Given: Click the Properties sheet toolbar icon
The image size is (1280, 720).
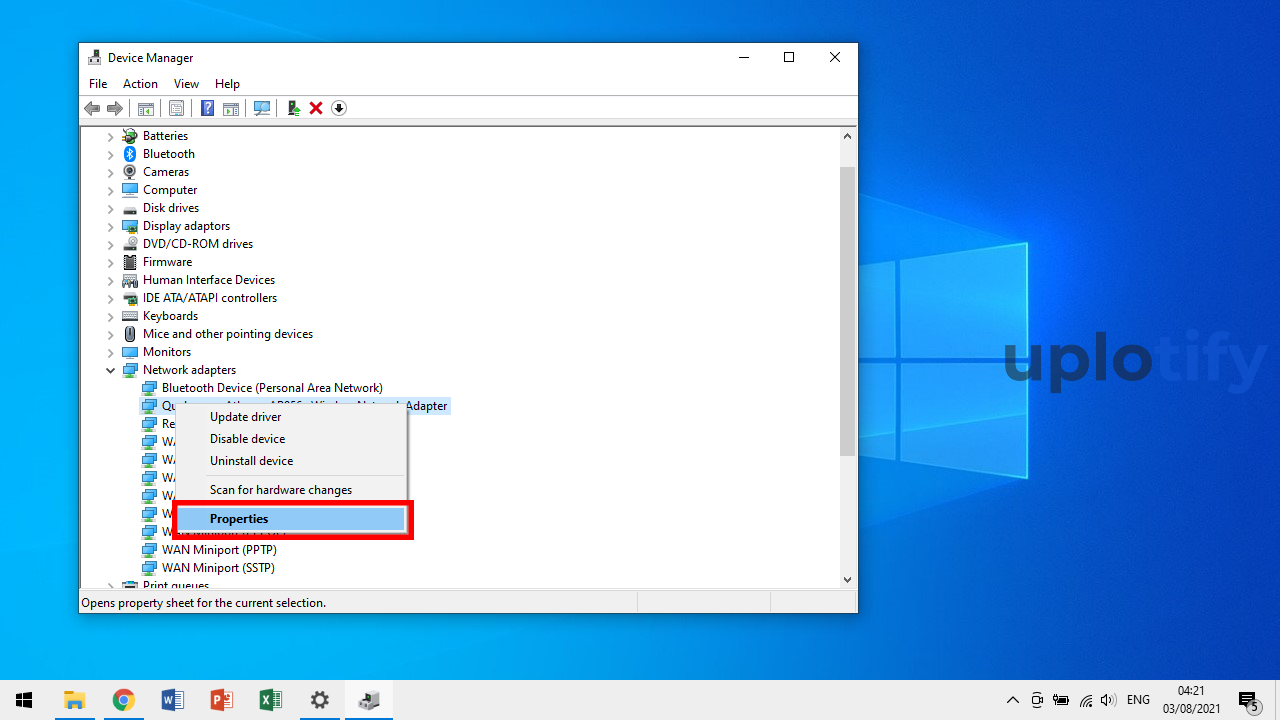Looking at the screenshot, I should (176, 108).
